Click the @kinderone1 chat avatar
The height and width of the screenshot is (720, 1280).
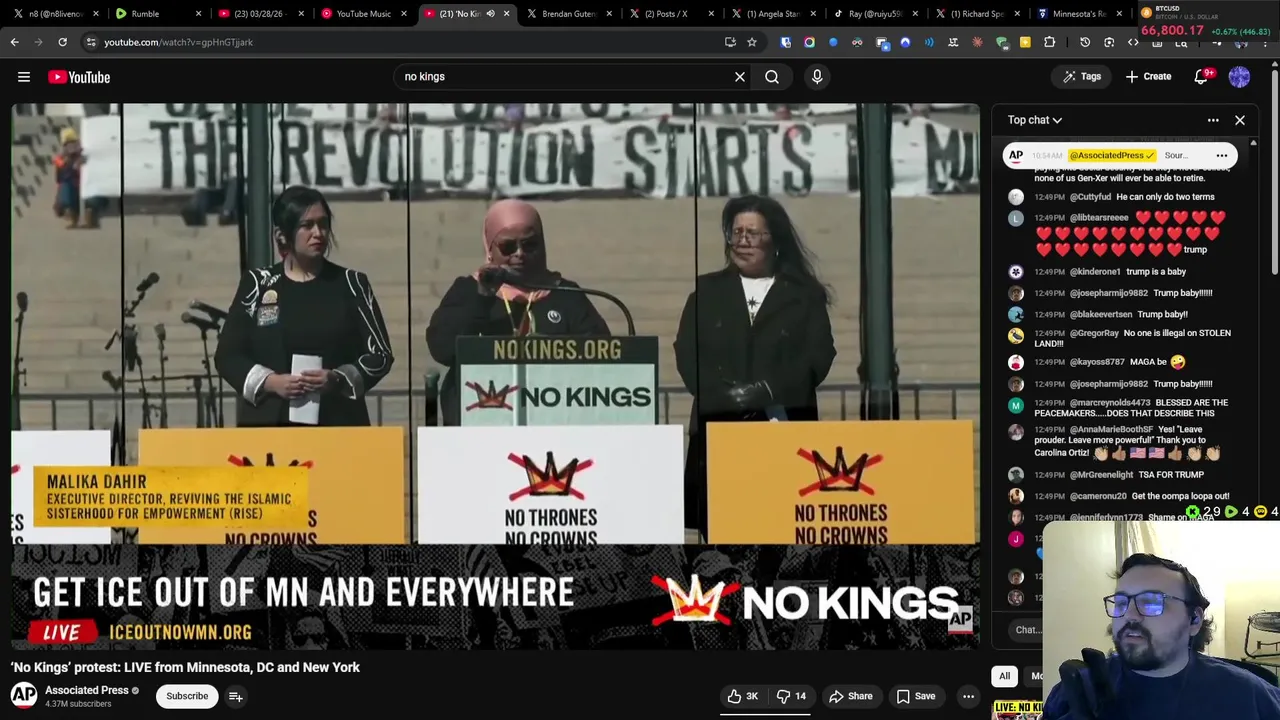1016,272
